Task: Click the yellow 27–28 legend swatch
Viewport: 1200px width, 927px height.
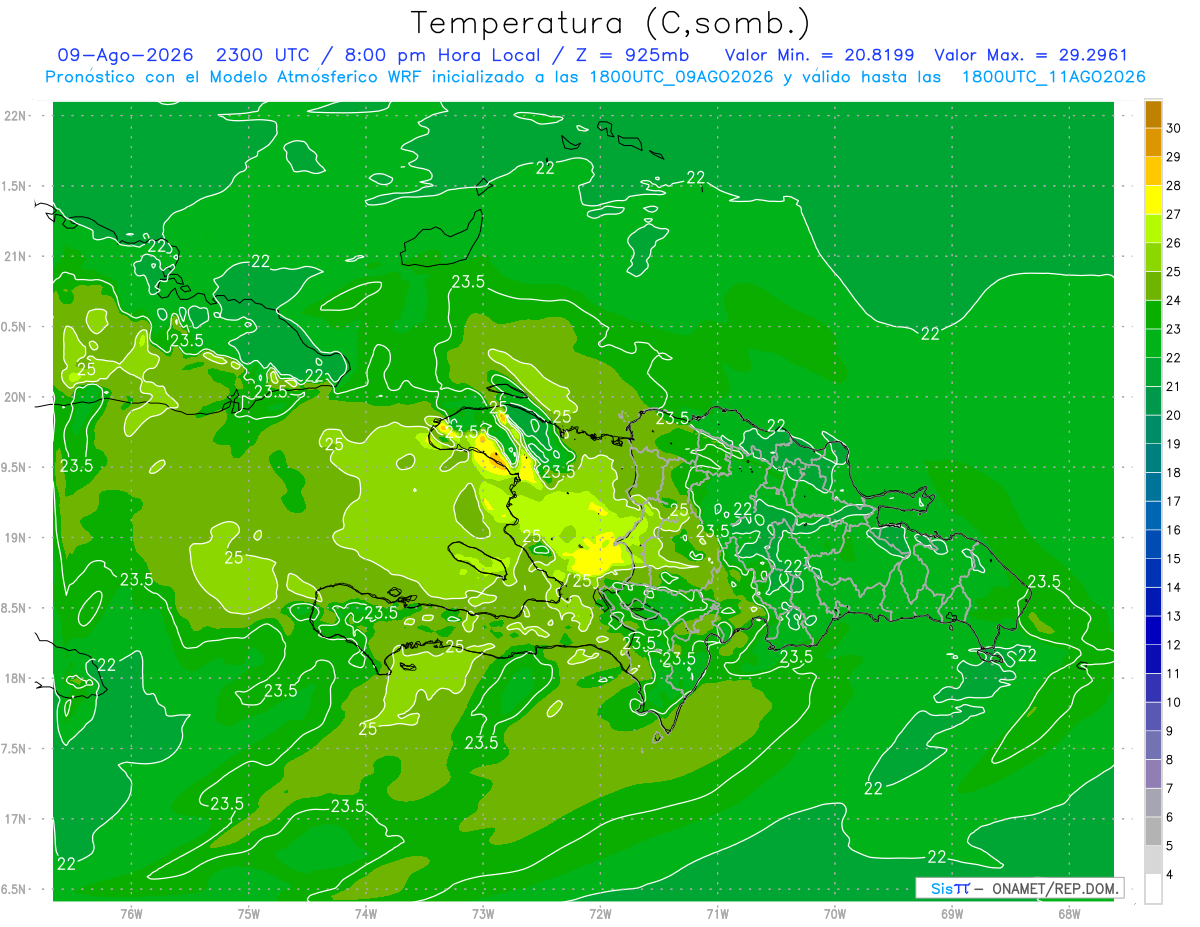Action: click(1153, 200)
